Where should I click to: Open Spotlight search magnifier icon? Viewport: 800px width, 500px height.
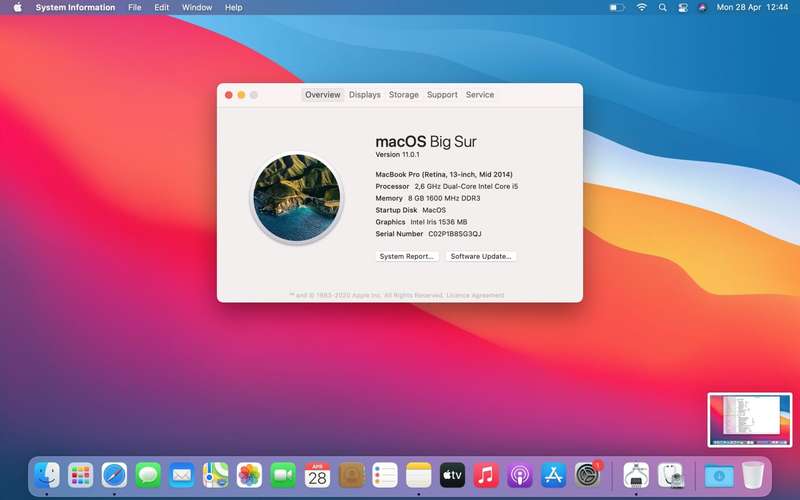[x=662, y=8]
